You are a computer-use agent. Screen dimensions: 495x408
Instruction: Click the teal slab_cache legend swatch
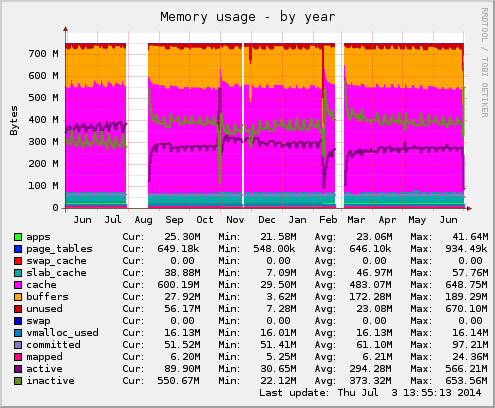click(18, 273)
